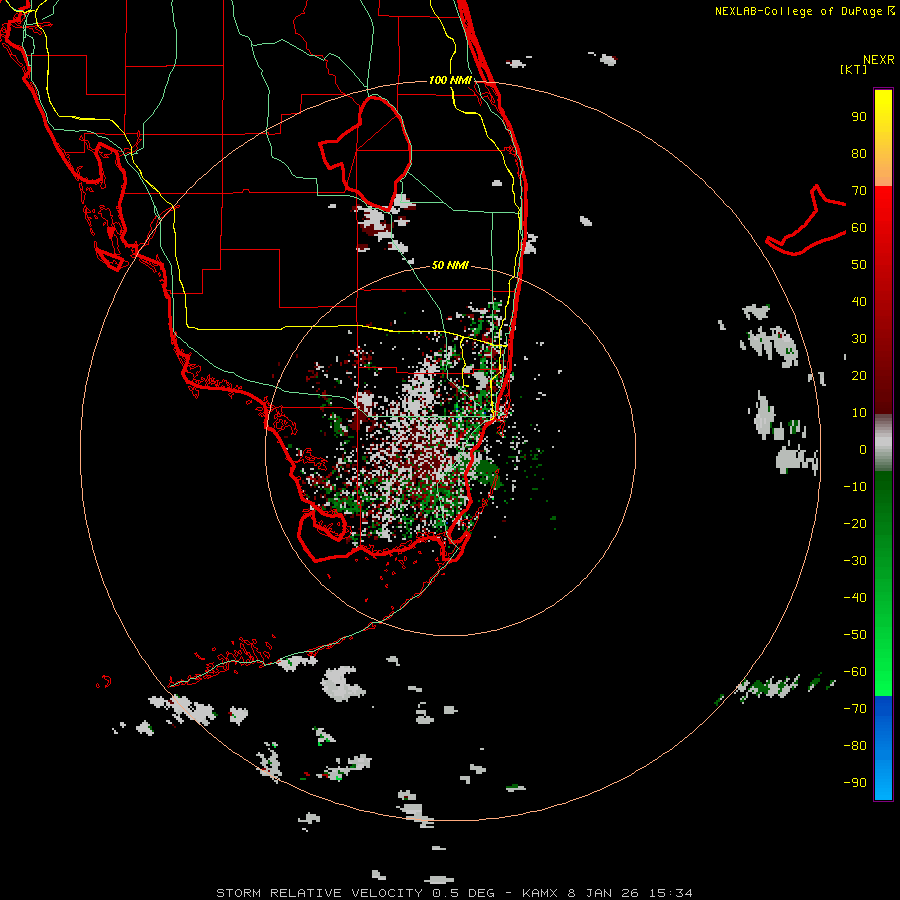The height and width of the screenshot is (900, 900).
Task: Click the 20 value on velocity scale
Action: 859,375
